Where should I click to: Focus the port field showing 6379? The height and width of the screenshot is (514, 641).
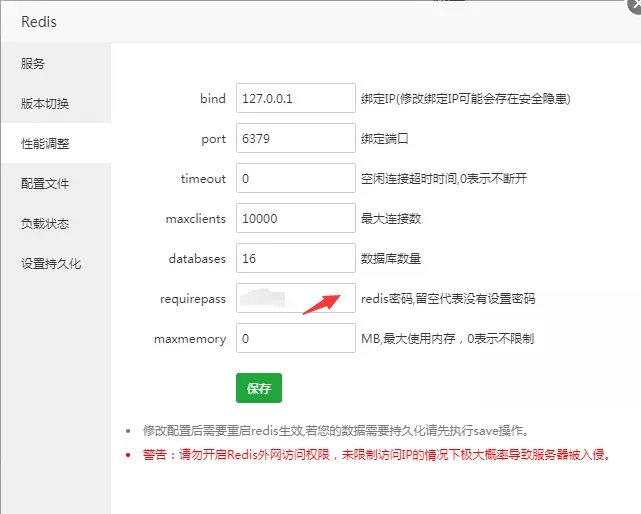click(296, 139)
